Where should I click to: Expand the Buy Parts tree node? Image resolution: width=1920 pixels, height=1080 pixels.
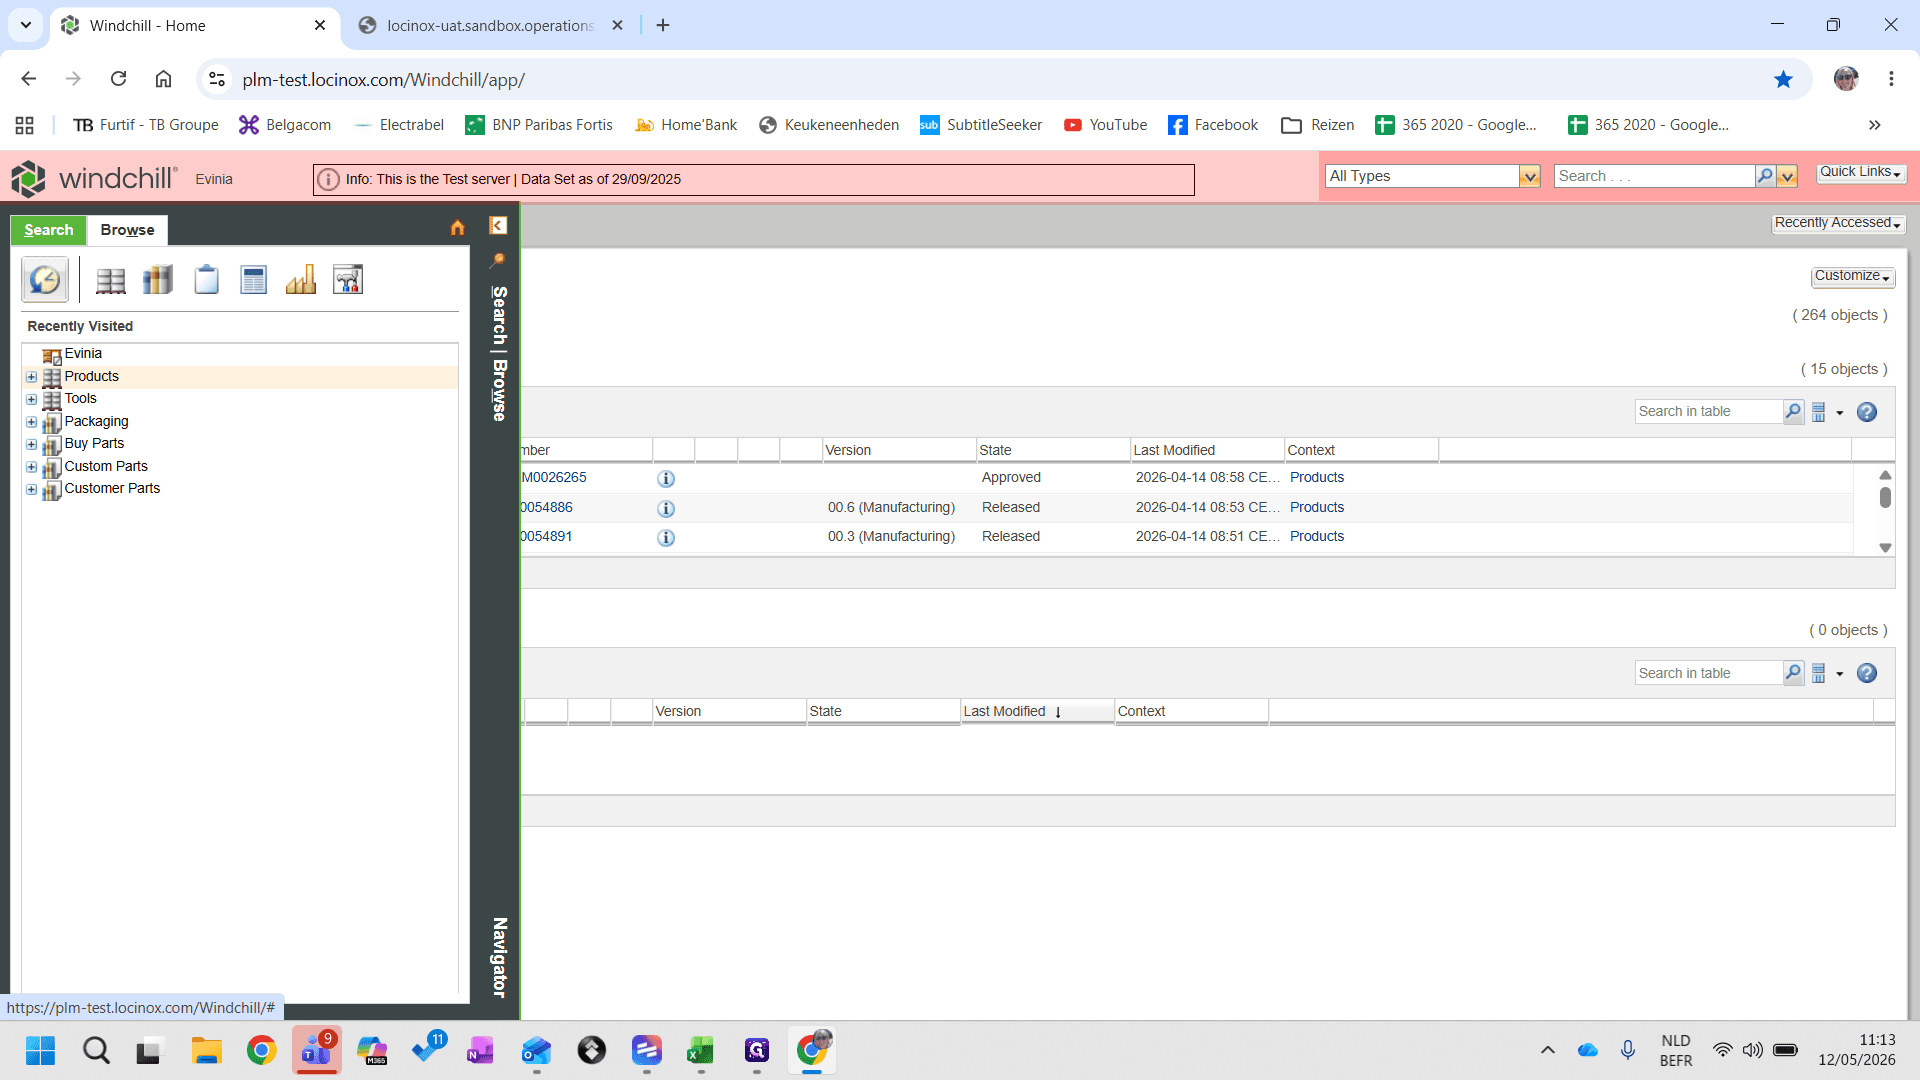pyautogui.click(x=32, y=445)
